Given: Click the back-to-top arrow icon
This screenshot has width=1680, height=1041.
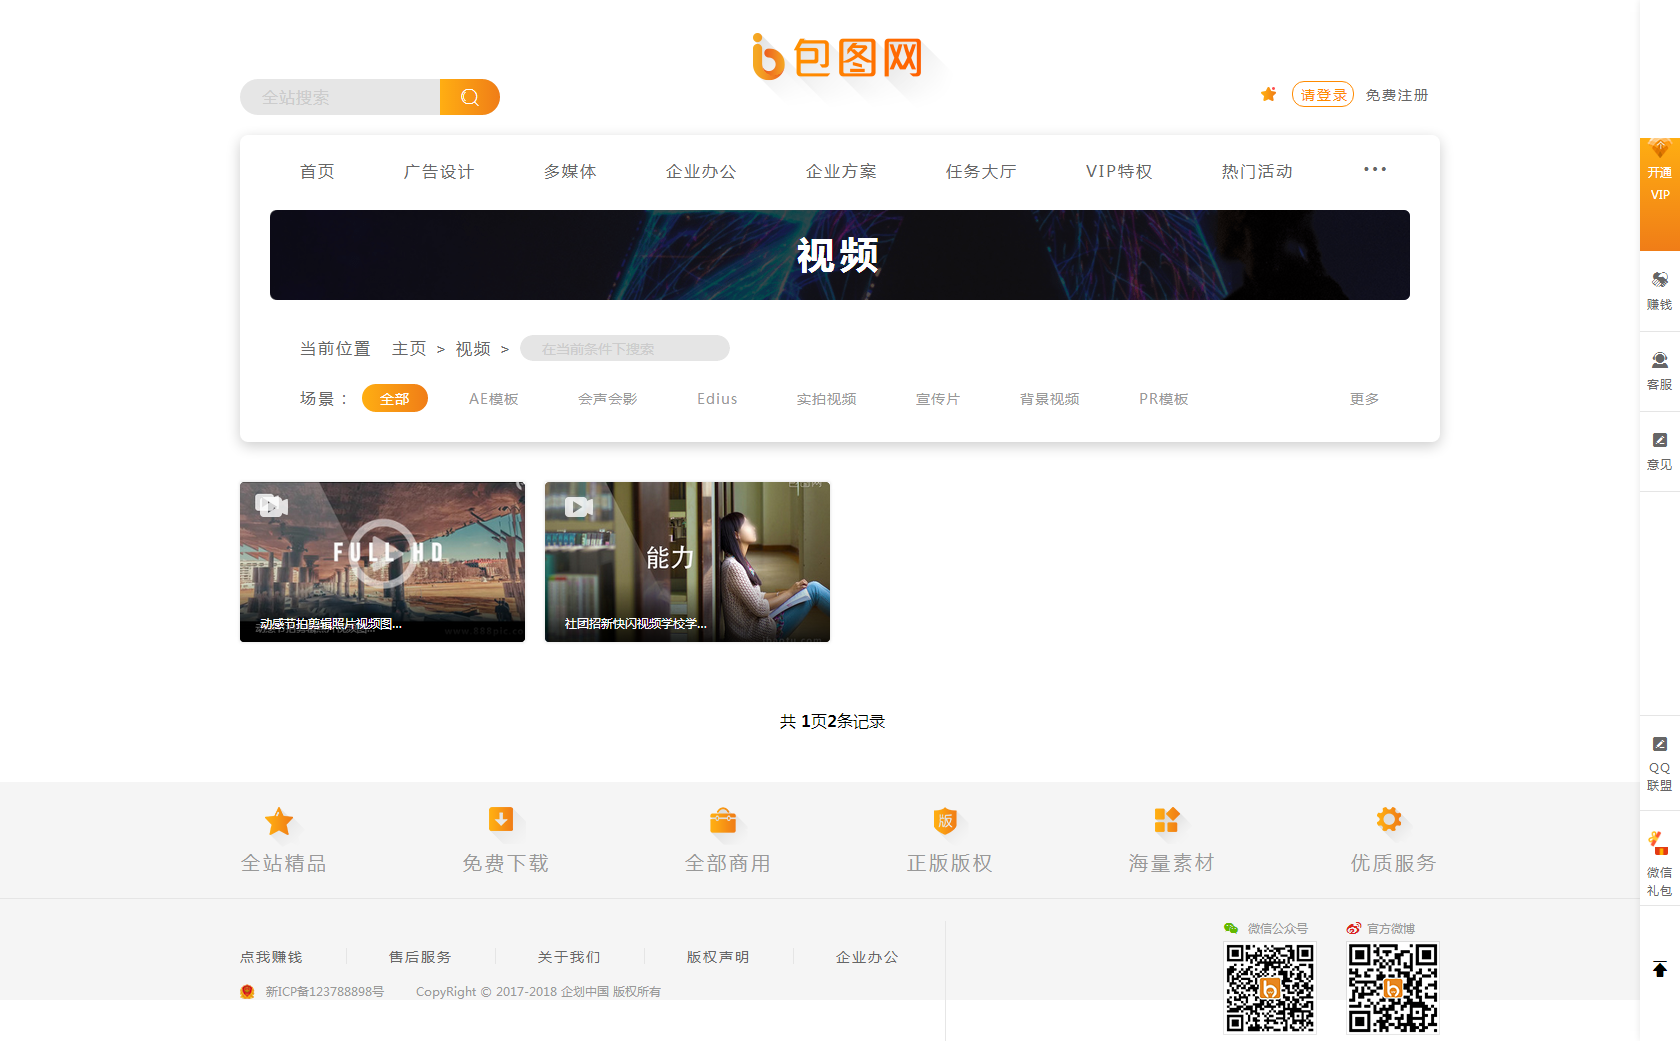Looking at the screenshot, I should (x=1660, y=969).
